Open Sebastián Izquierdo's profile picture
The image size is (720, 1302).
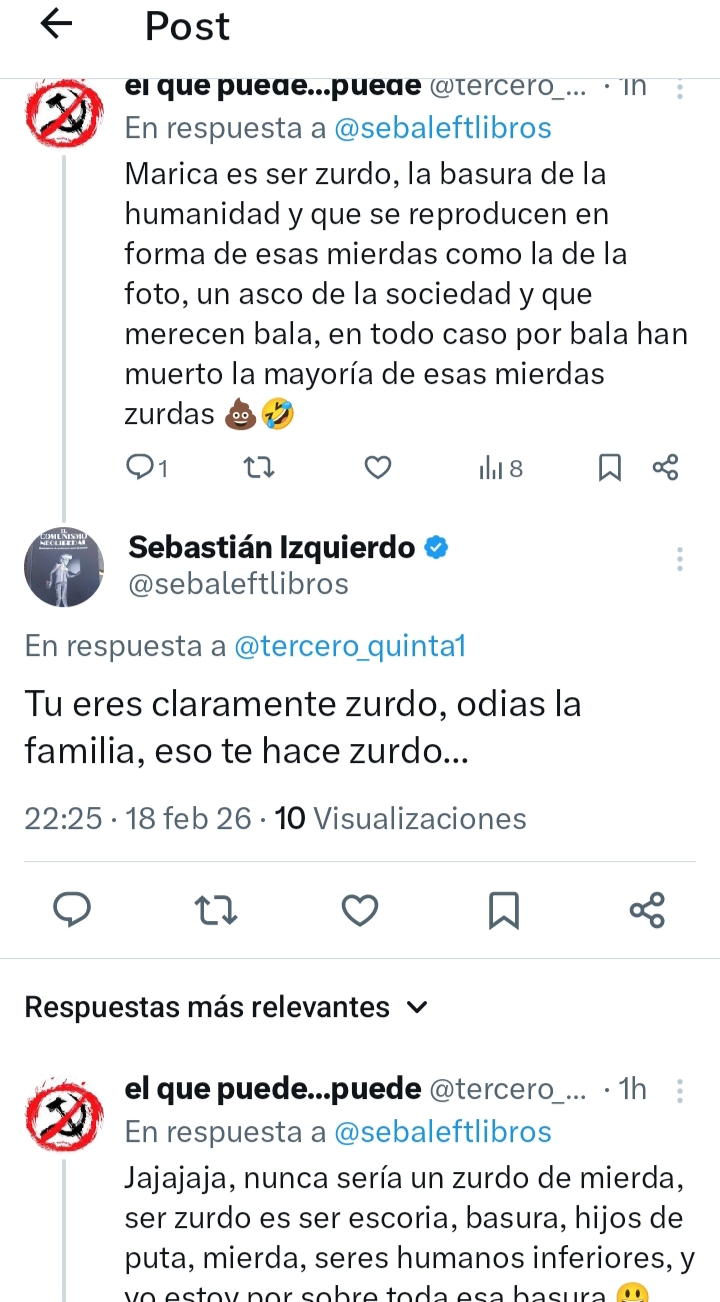pyautogui.click(x=65, y=565)
